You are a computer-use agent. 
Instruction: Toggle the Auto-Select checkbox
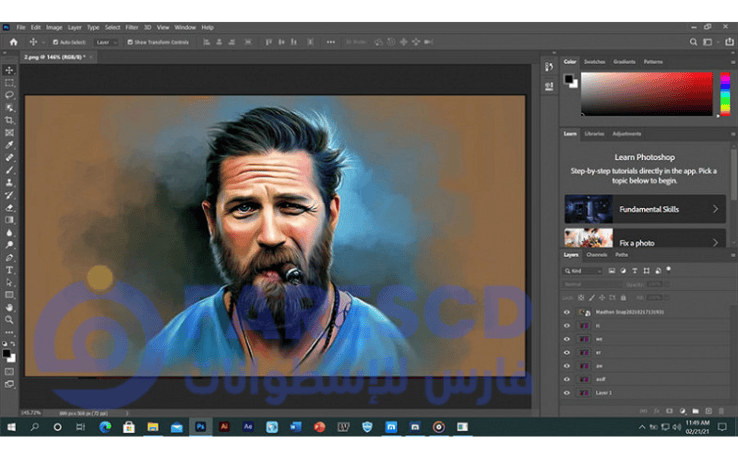tap(56, 42)
